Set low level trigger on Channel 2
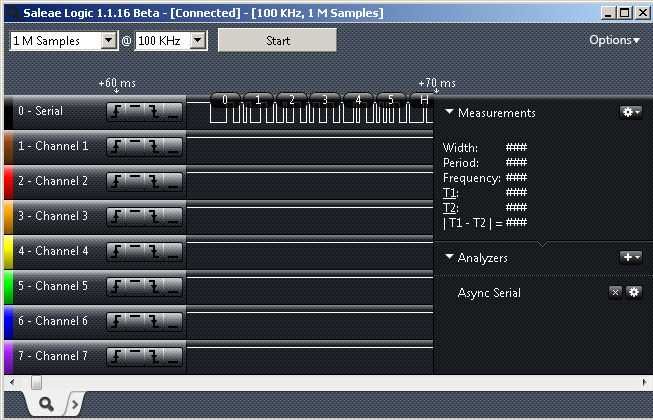The width and height of the screenshot is (653, 420). point(173,181)
